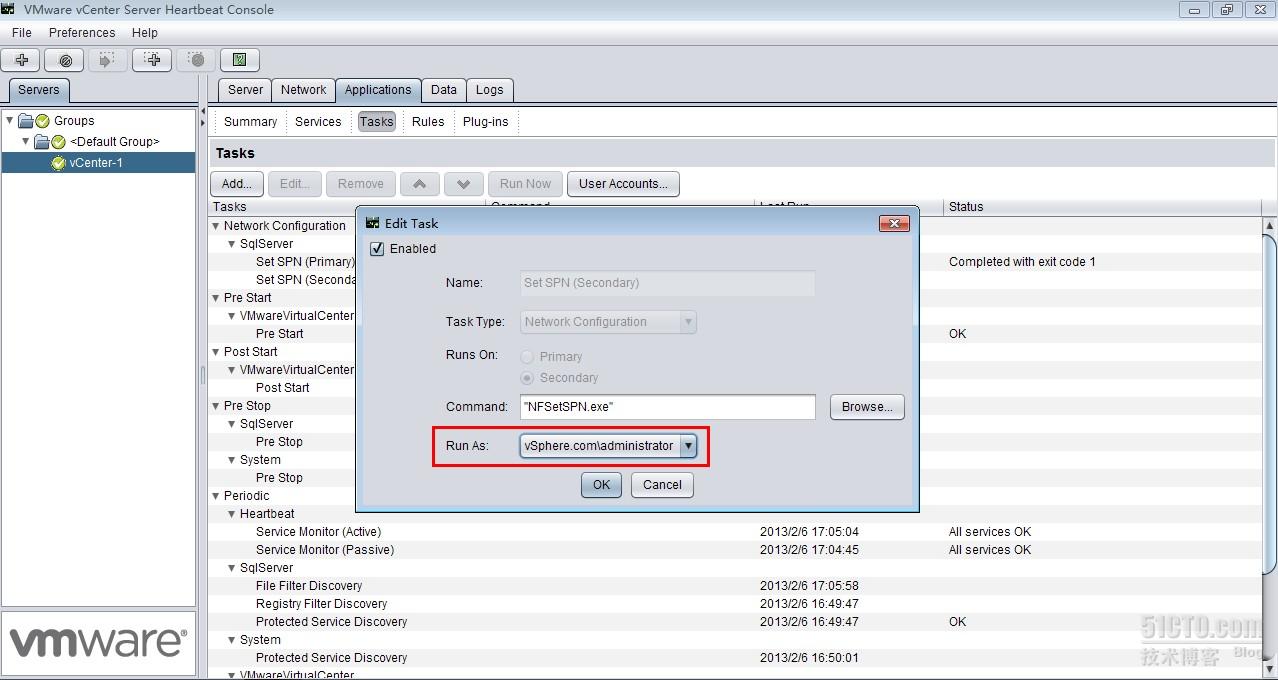Image resolution: width=1278 pixels, height=680 pixels.
Task: Click into the Command input field
Action: 668,407
